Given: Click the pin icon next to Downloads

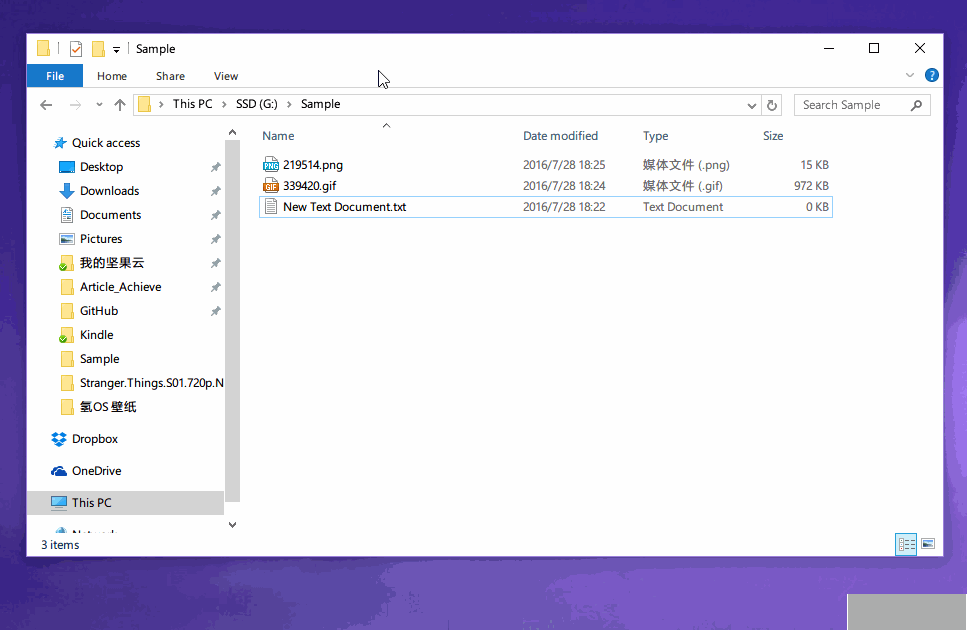Looking at the screenshot, I should [x=215, y=191].
